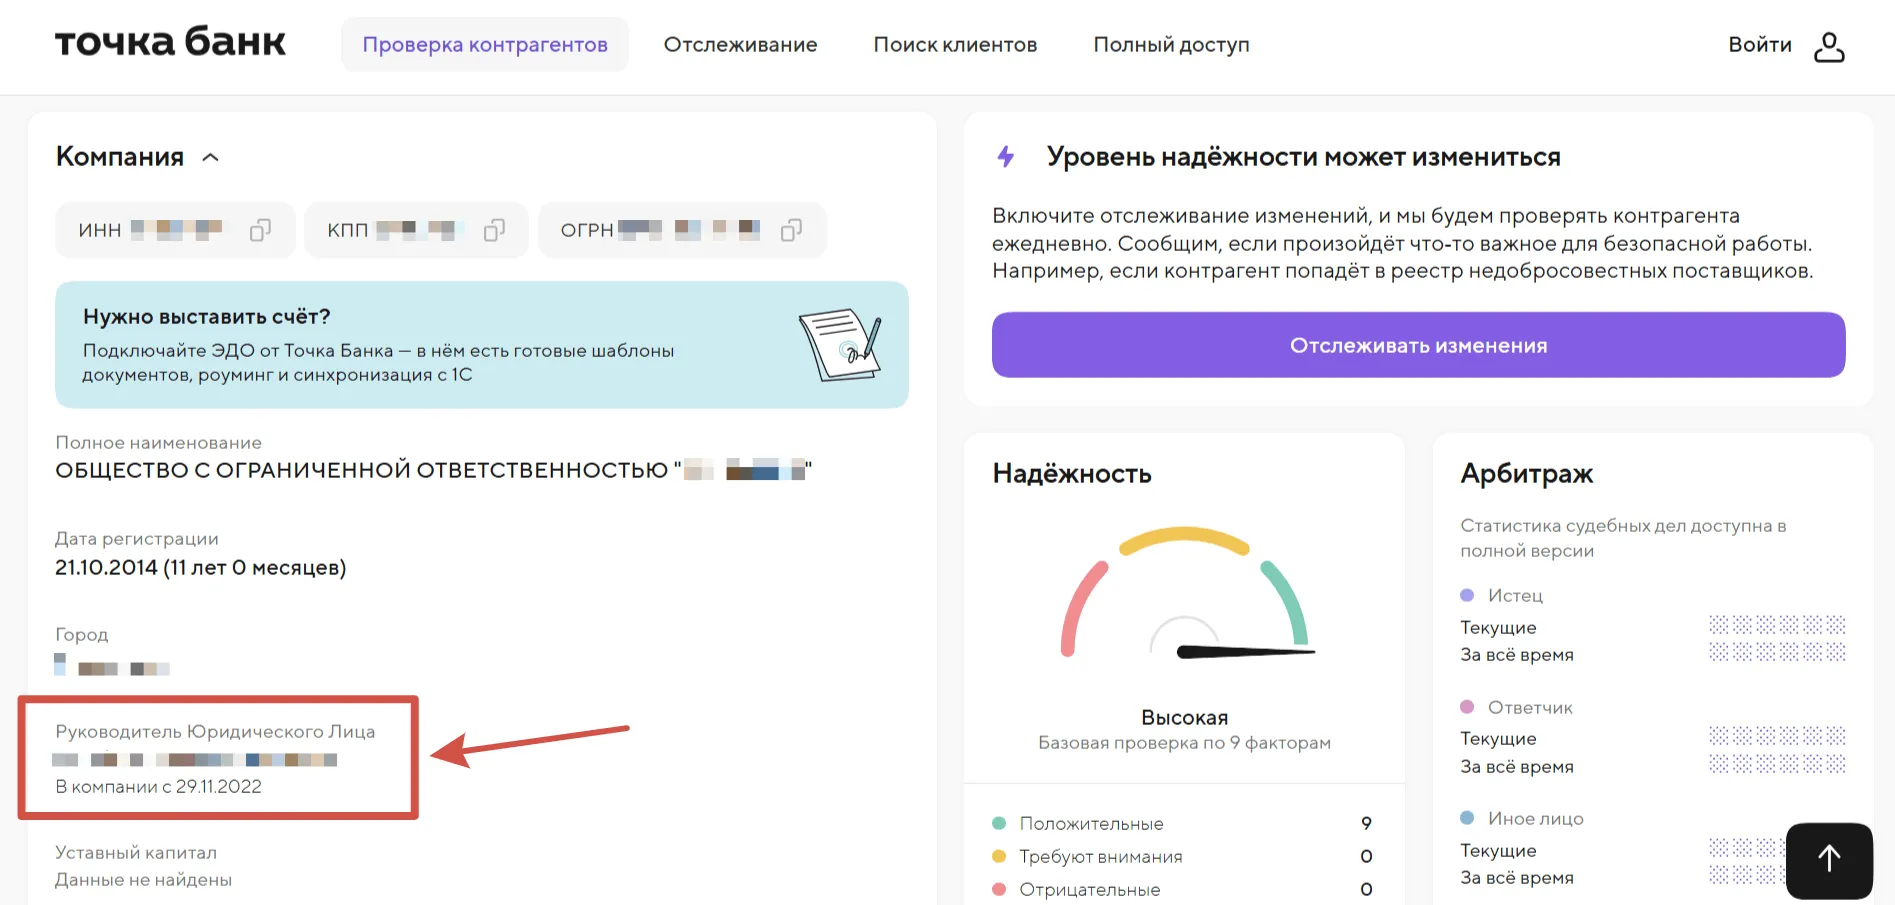Click the purple Истец legend dot
Image resolution: width=1895 pixels, height=905 pixels.
click(1466, 594)
